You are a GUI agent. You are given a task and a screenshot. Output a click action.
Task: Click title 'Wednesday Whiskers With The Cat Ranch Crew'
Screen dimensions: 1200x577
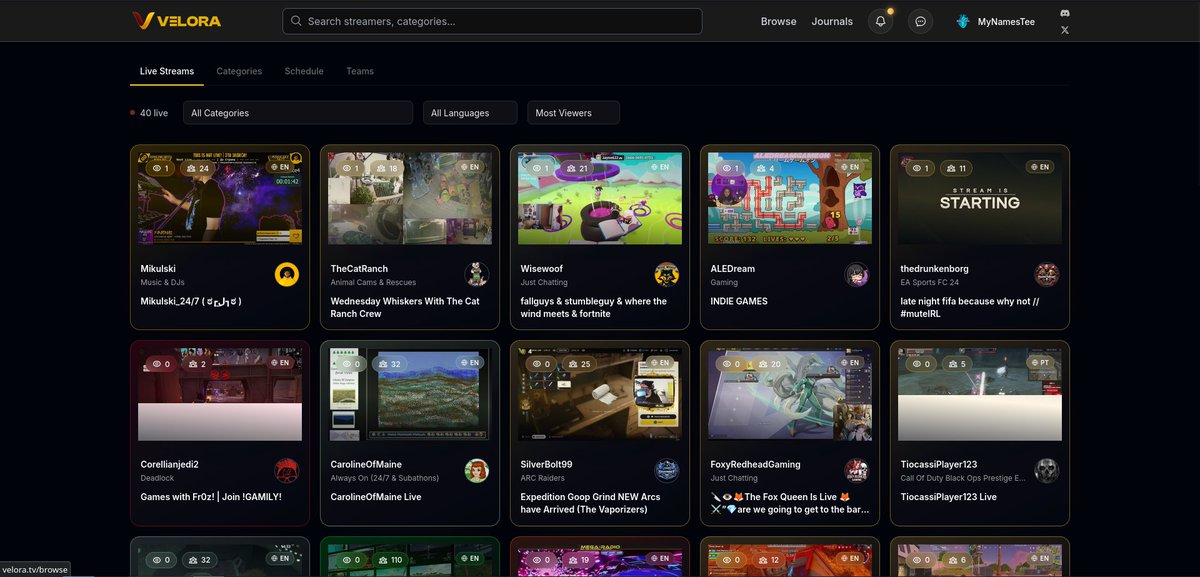click(405, 307)
